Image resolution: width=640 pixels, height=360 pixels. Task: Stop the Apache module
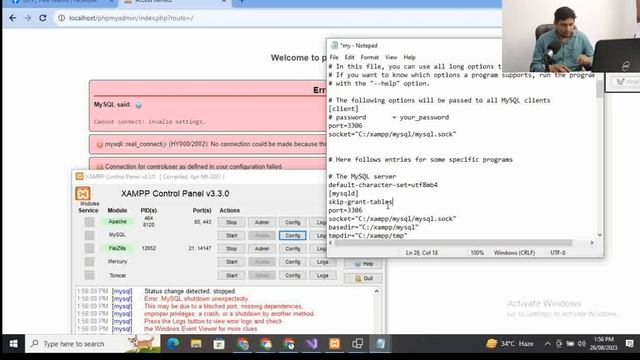tap(231, 222)
